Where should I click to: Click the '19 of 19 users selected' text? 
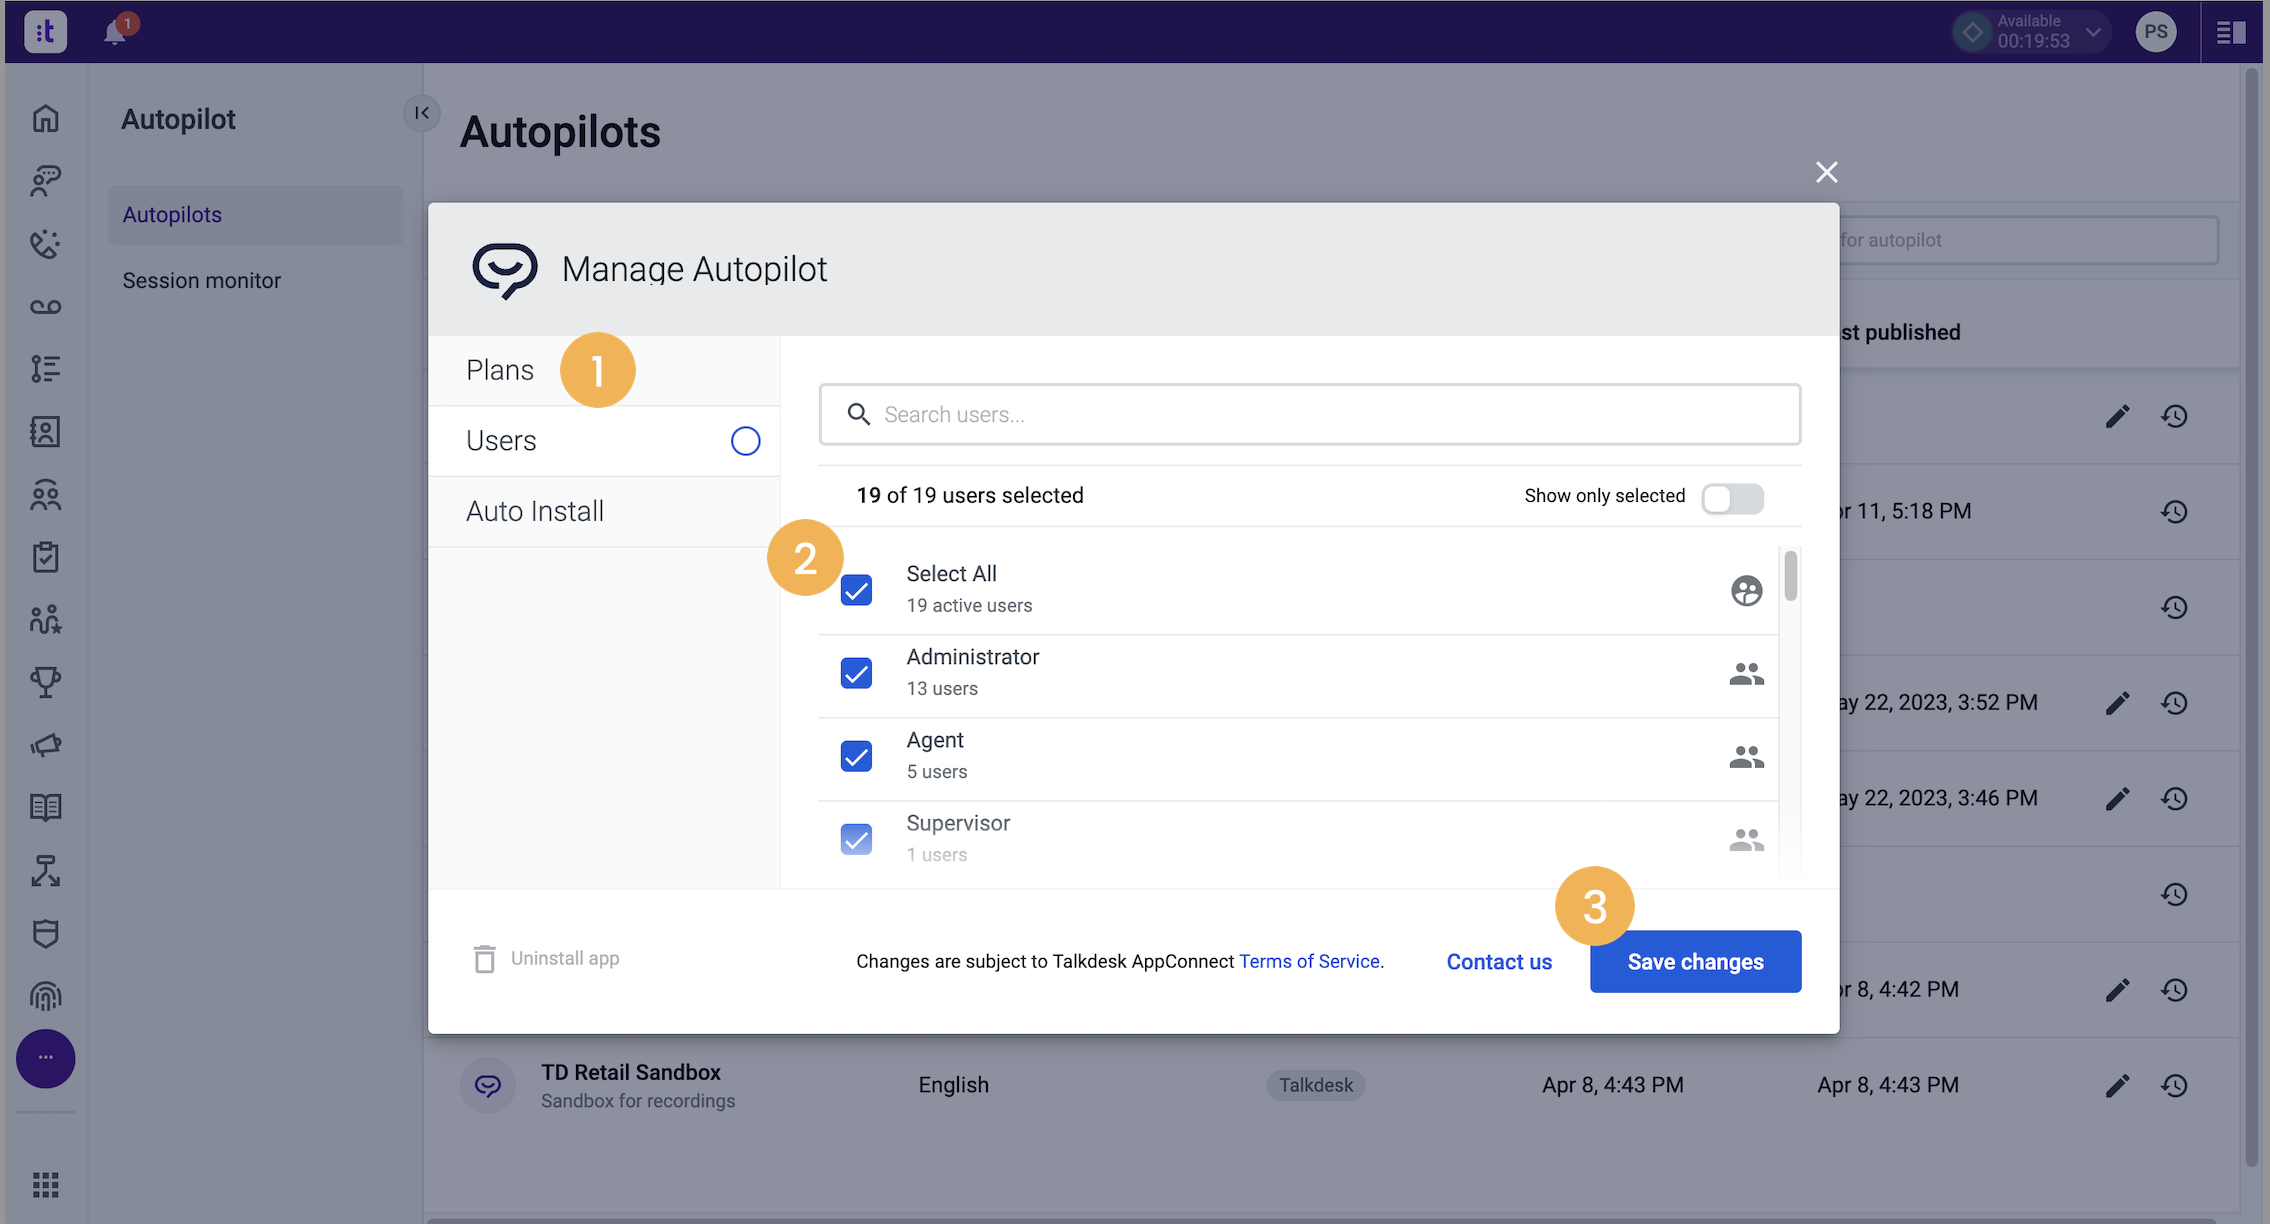click(x=969, y=496)
